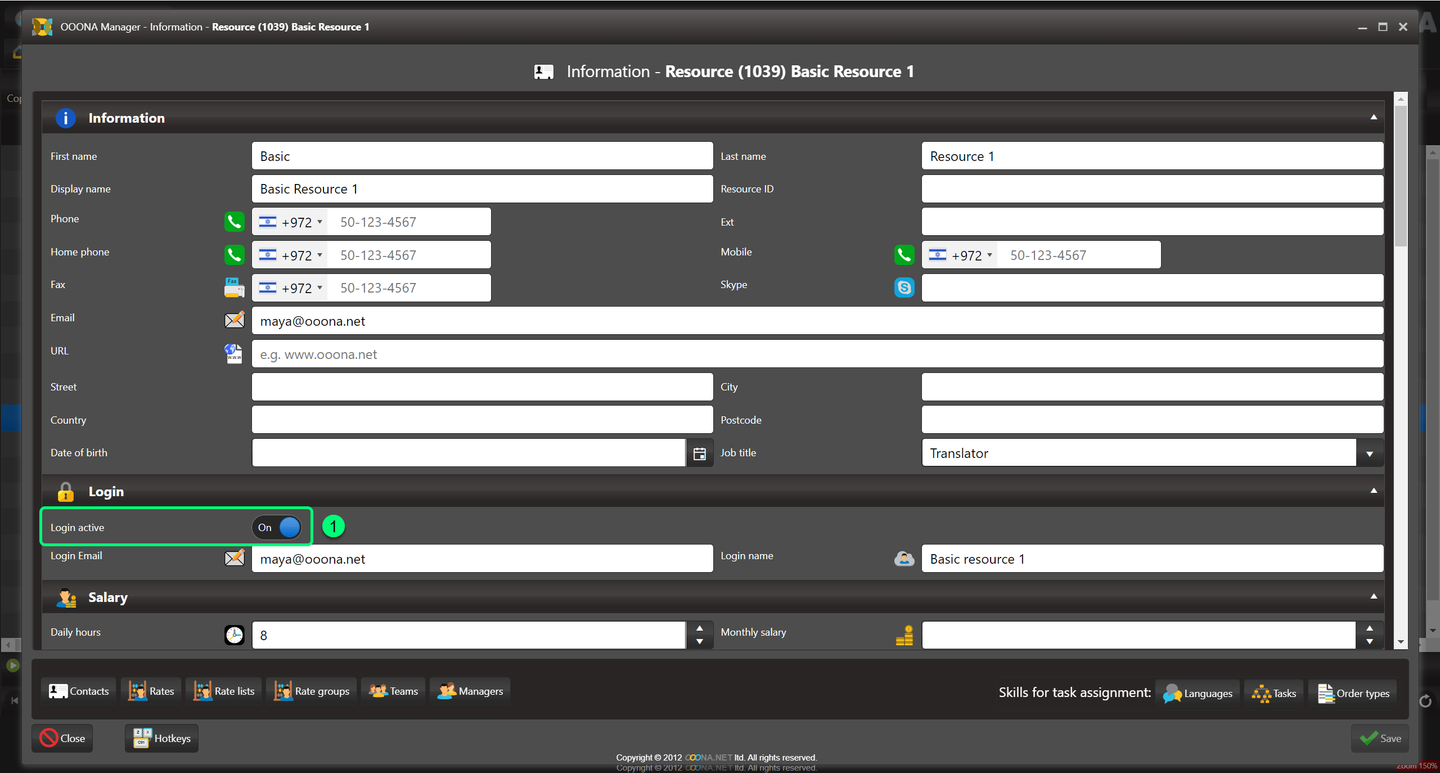Click the Skype icon

pyautogui.click(x=904, y=288)
